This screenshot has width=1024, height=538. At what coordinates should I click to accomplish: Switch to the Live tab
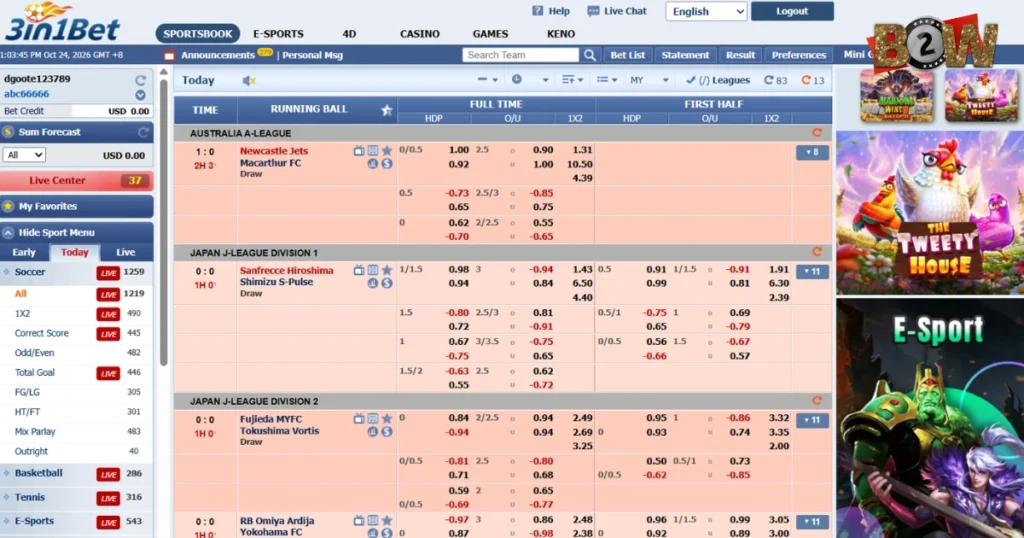[125, 252]
